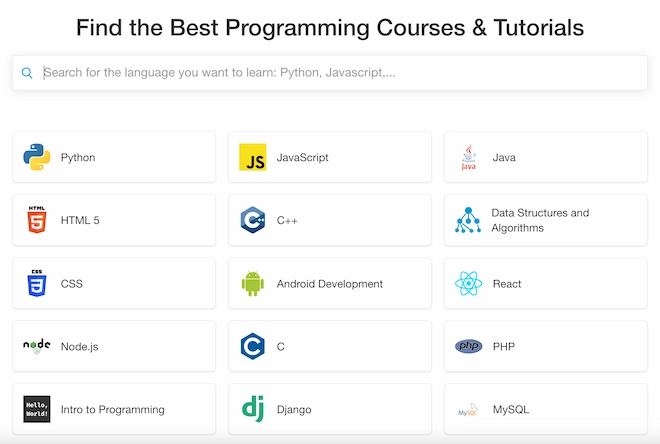The height and width of the screenshot is (444, 660).
Task: Select the Java text label
Action: pos(504,157)
